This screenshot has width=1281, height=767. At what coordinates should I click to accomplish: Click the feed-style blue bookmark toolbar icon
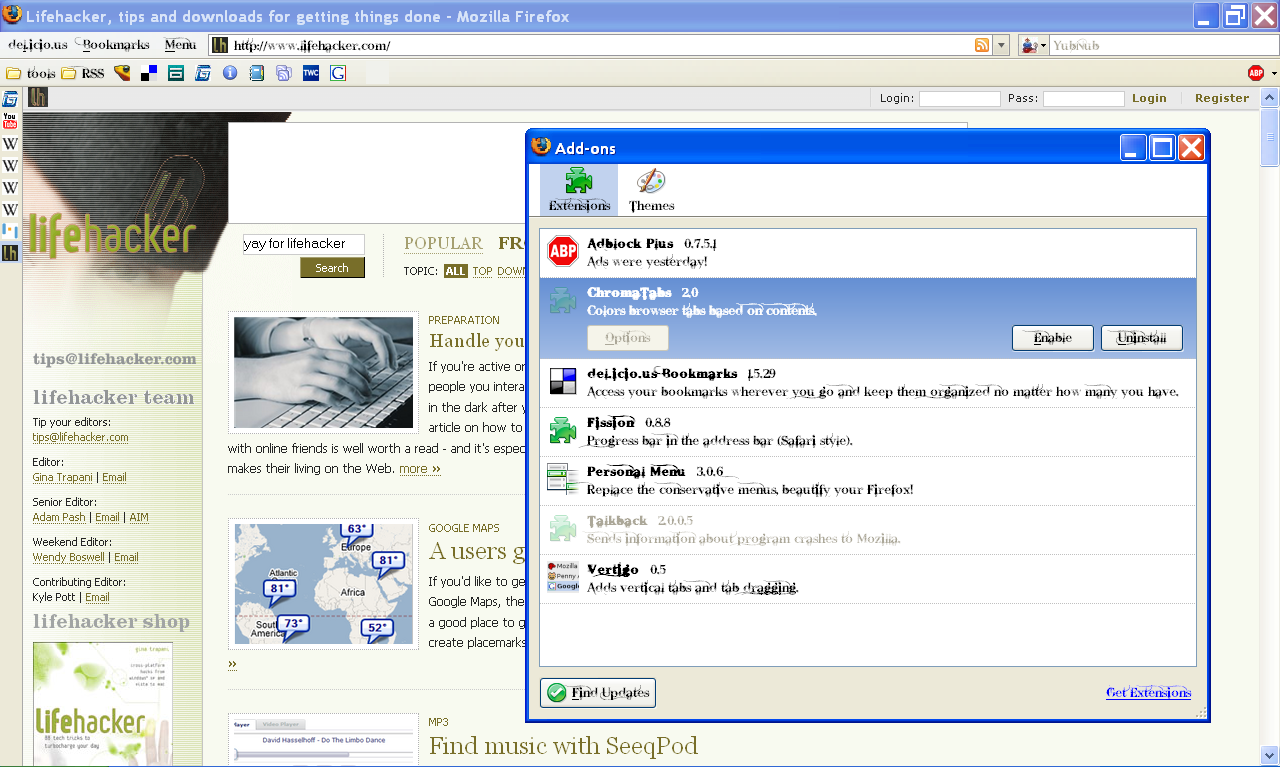[284, 73]
